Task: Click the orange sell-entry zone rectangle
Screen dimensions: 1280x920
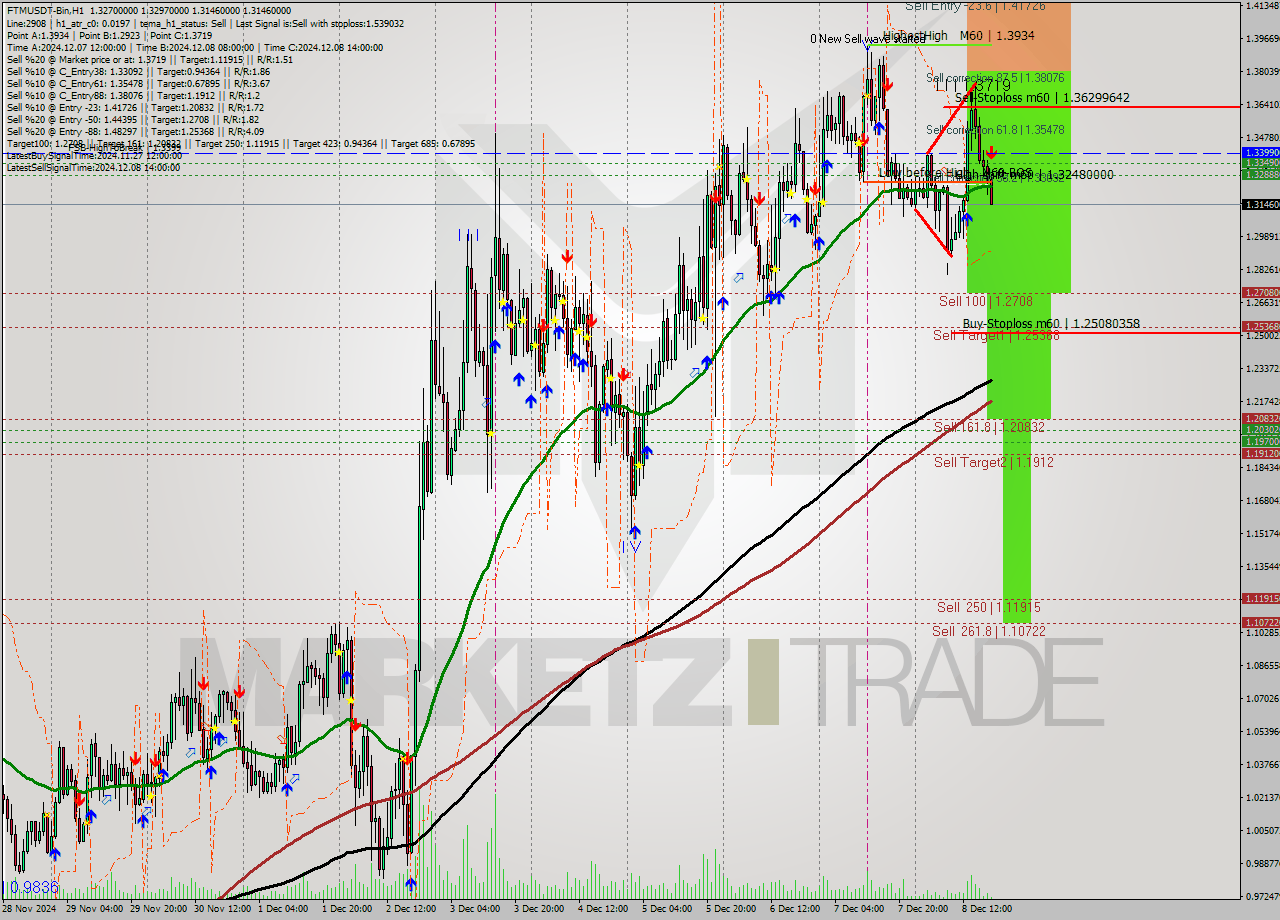Action: coord(1019,38)
